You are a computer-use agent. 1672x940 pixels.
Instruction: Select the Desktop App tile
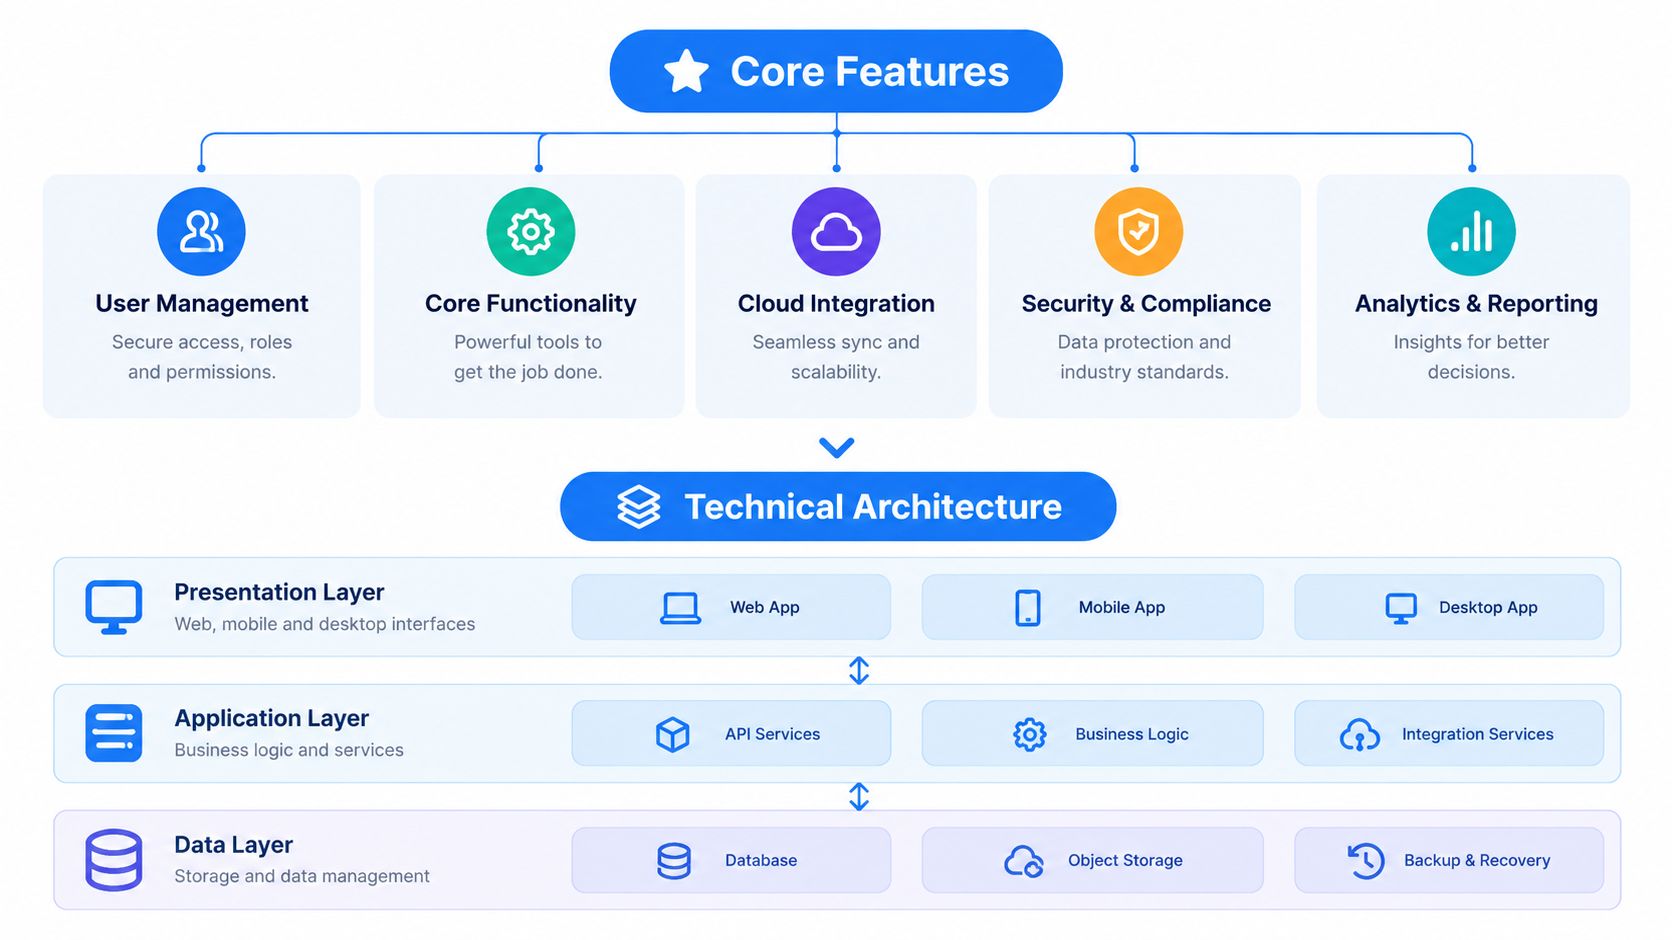(1449, 607)
